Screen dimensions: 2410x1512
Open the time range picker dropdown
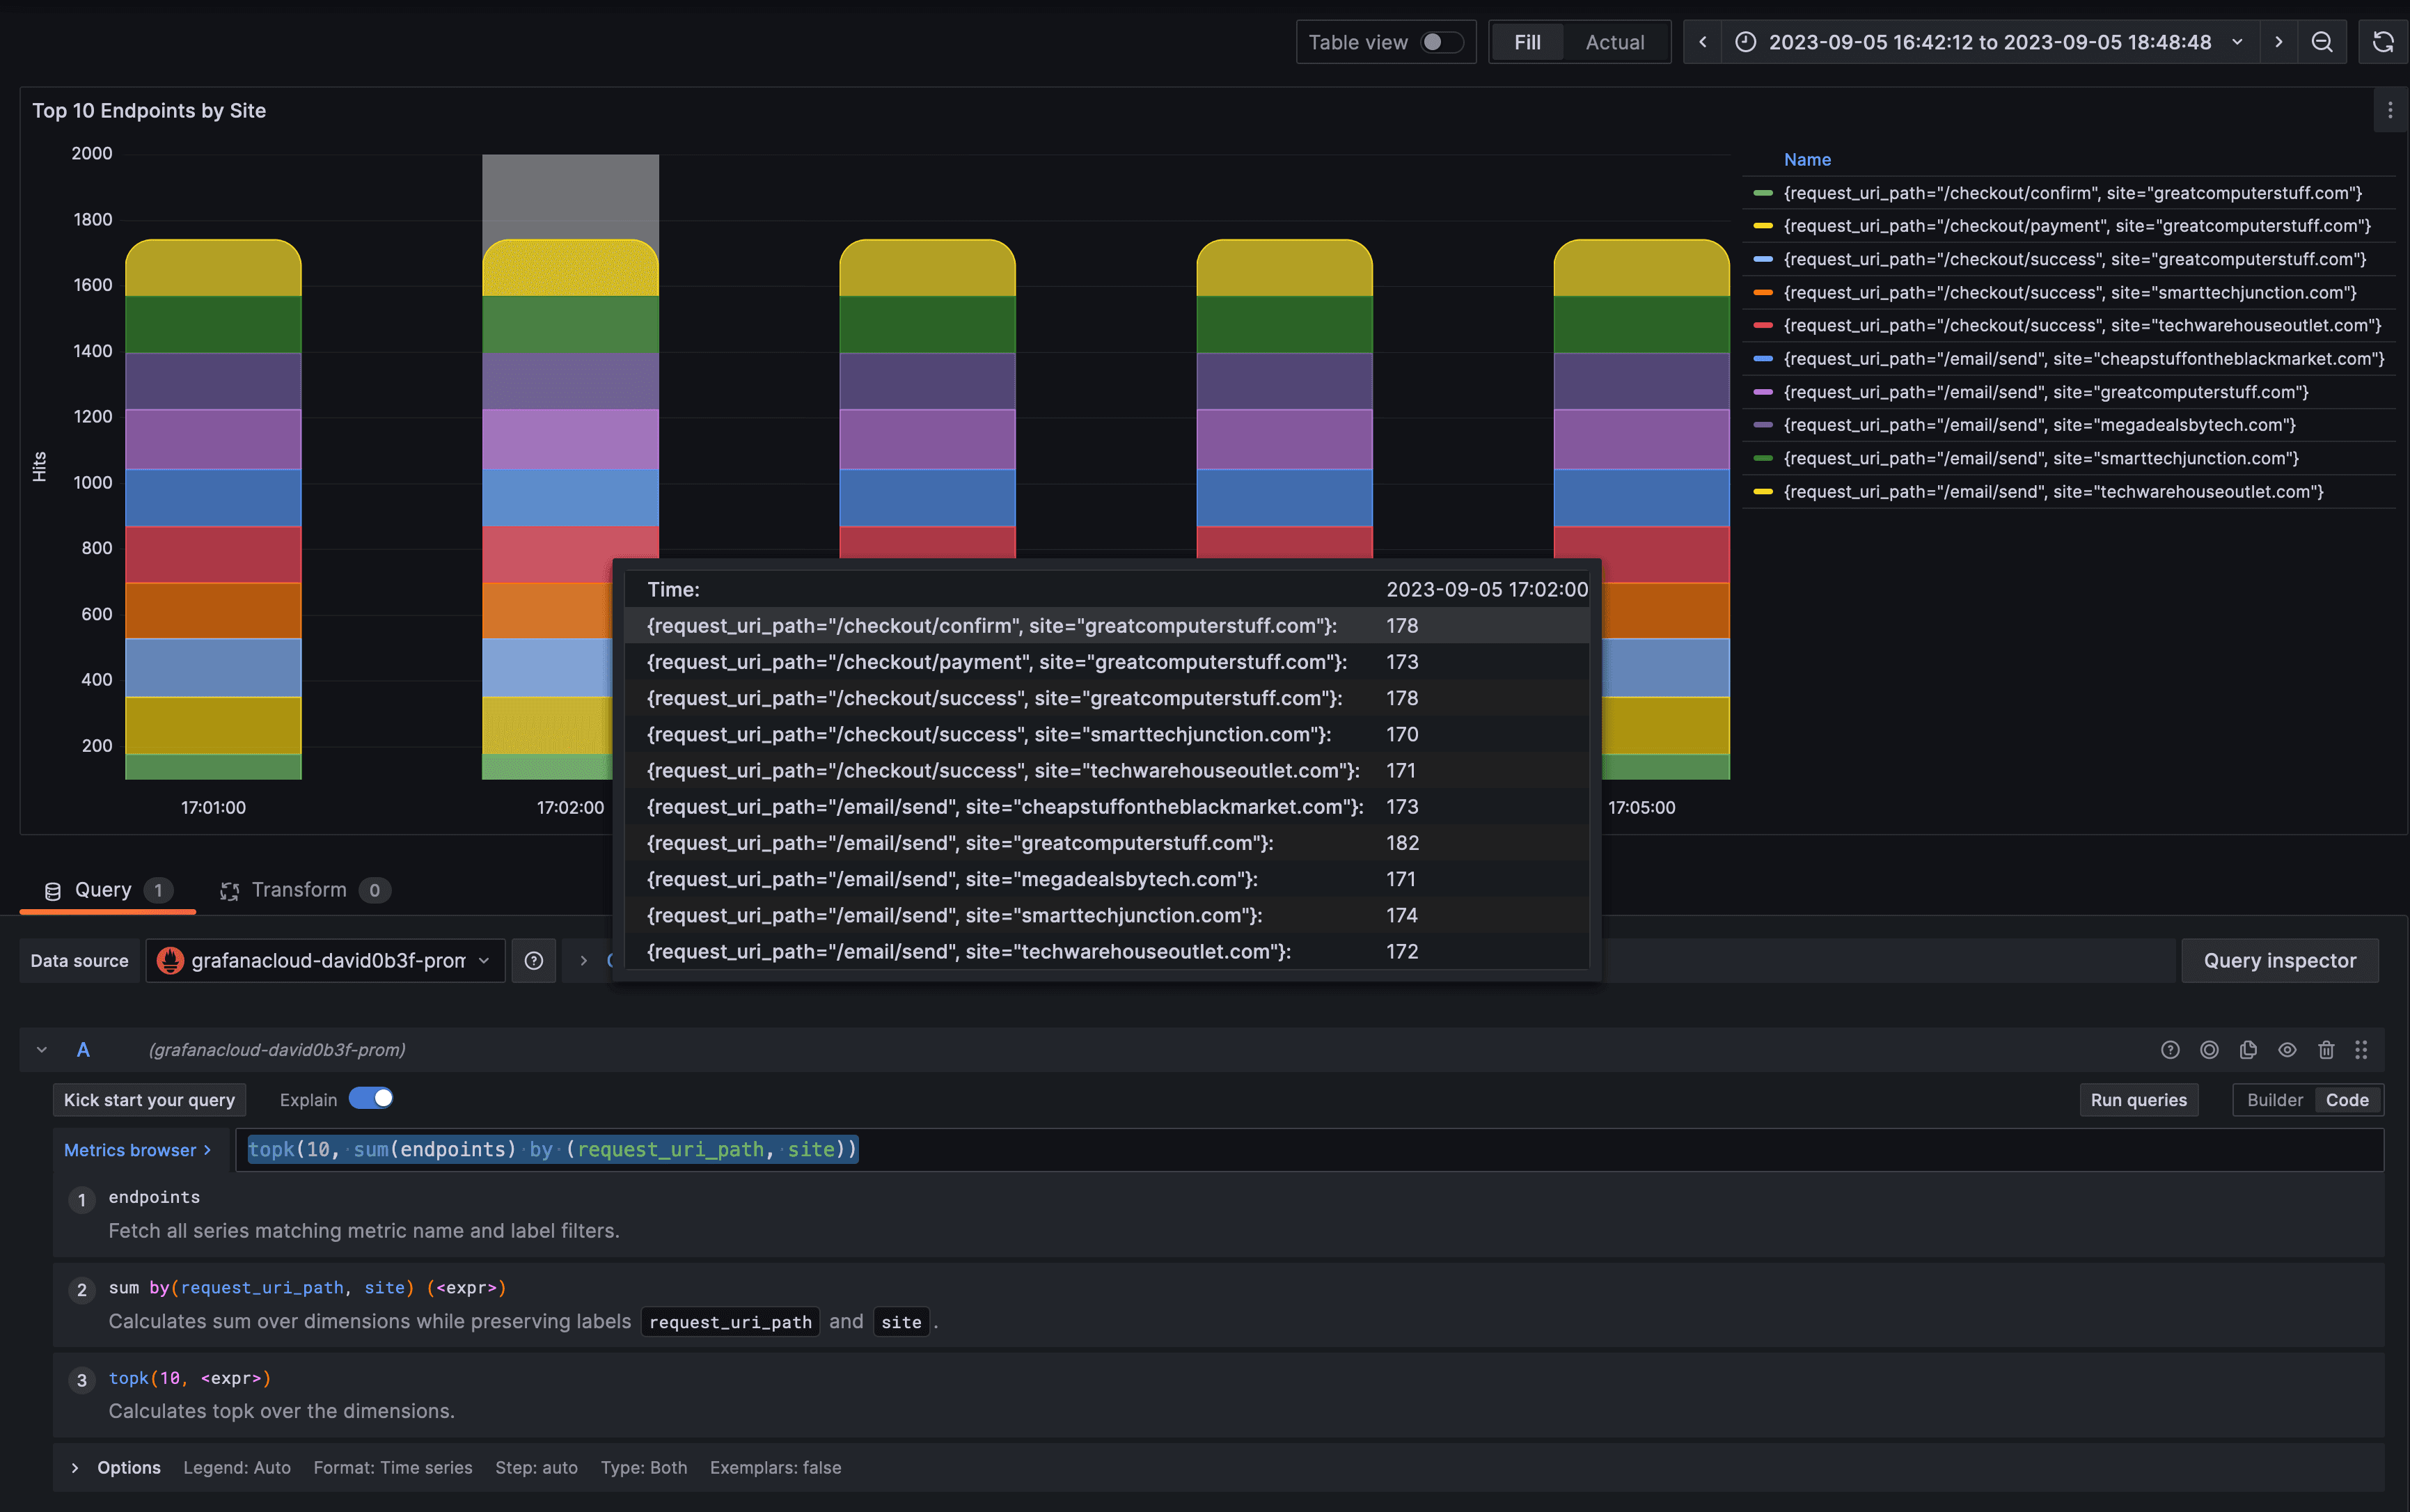click(1990, 42)
